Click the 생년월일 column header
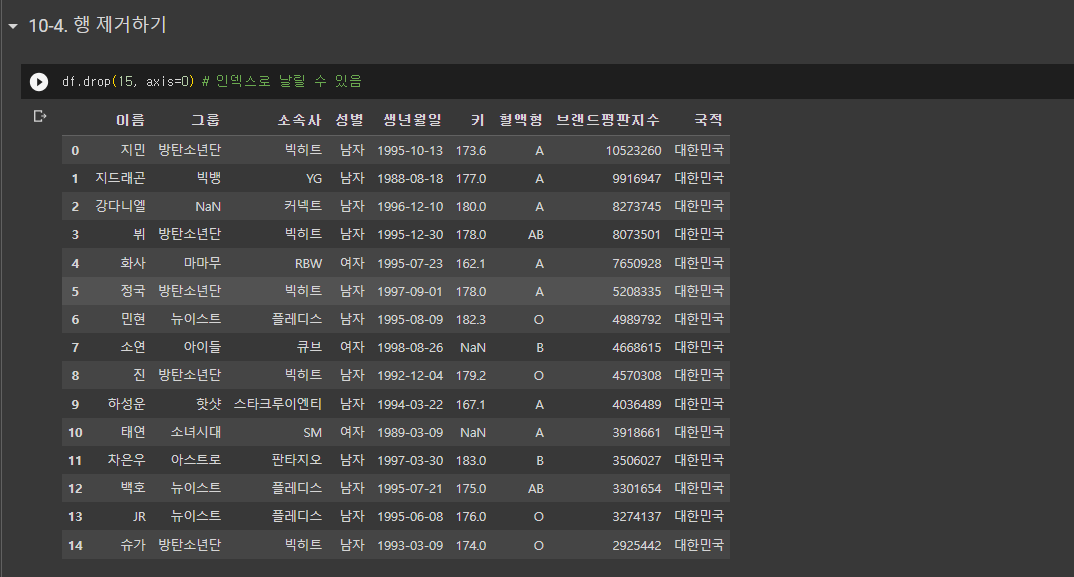The height and width of the screenshot is (577, 1074). coord(412,121)
